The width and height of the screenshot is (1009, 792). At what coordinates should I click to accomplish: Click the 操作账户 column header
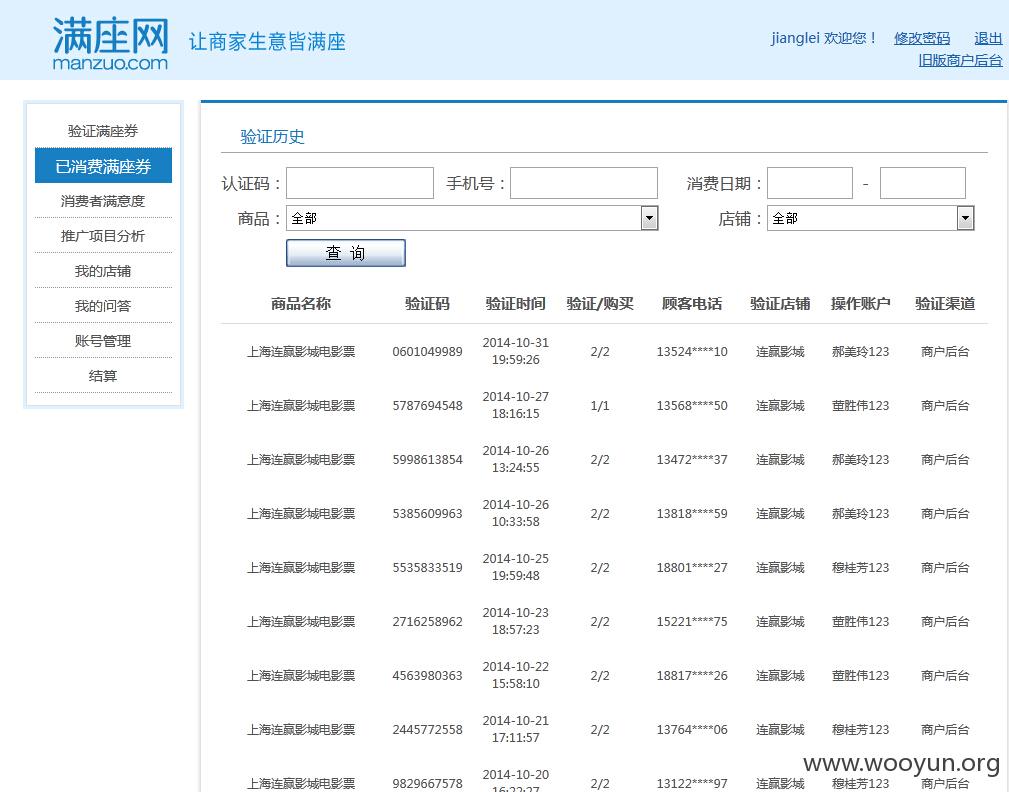coord(860,304)
